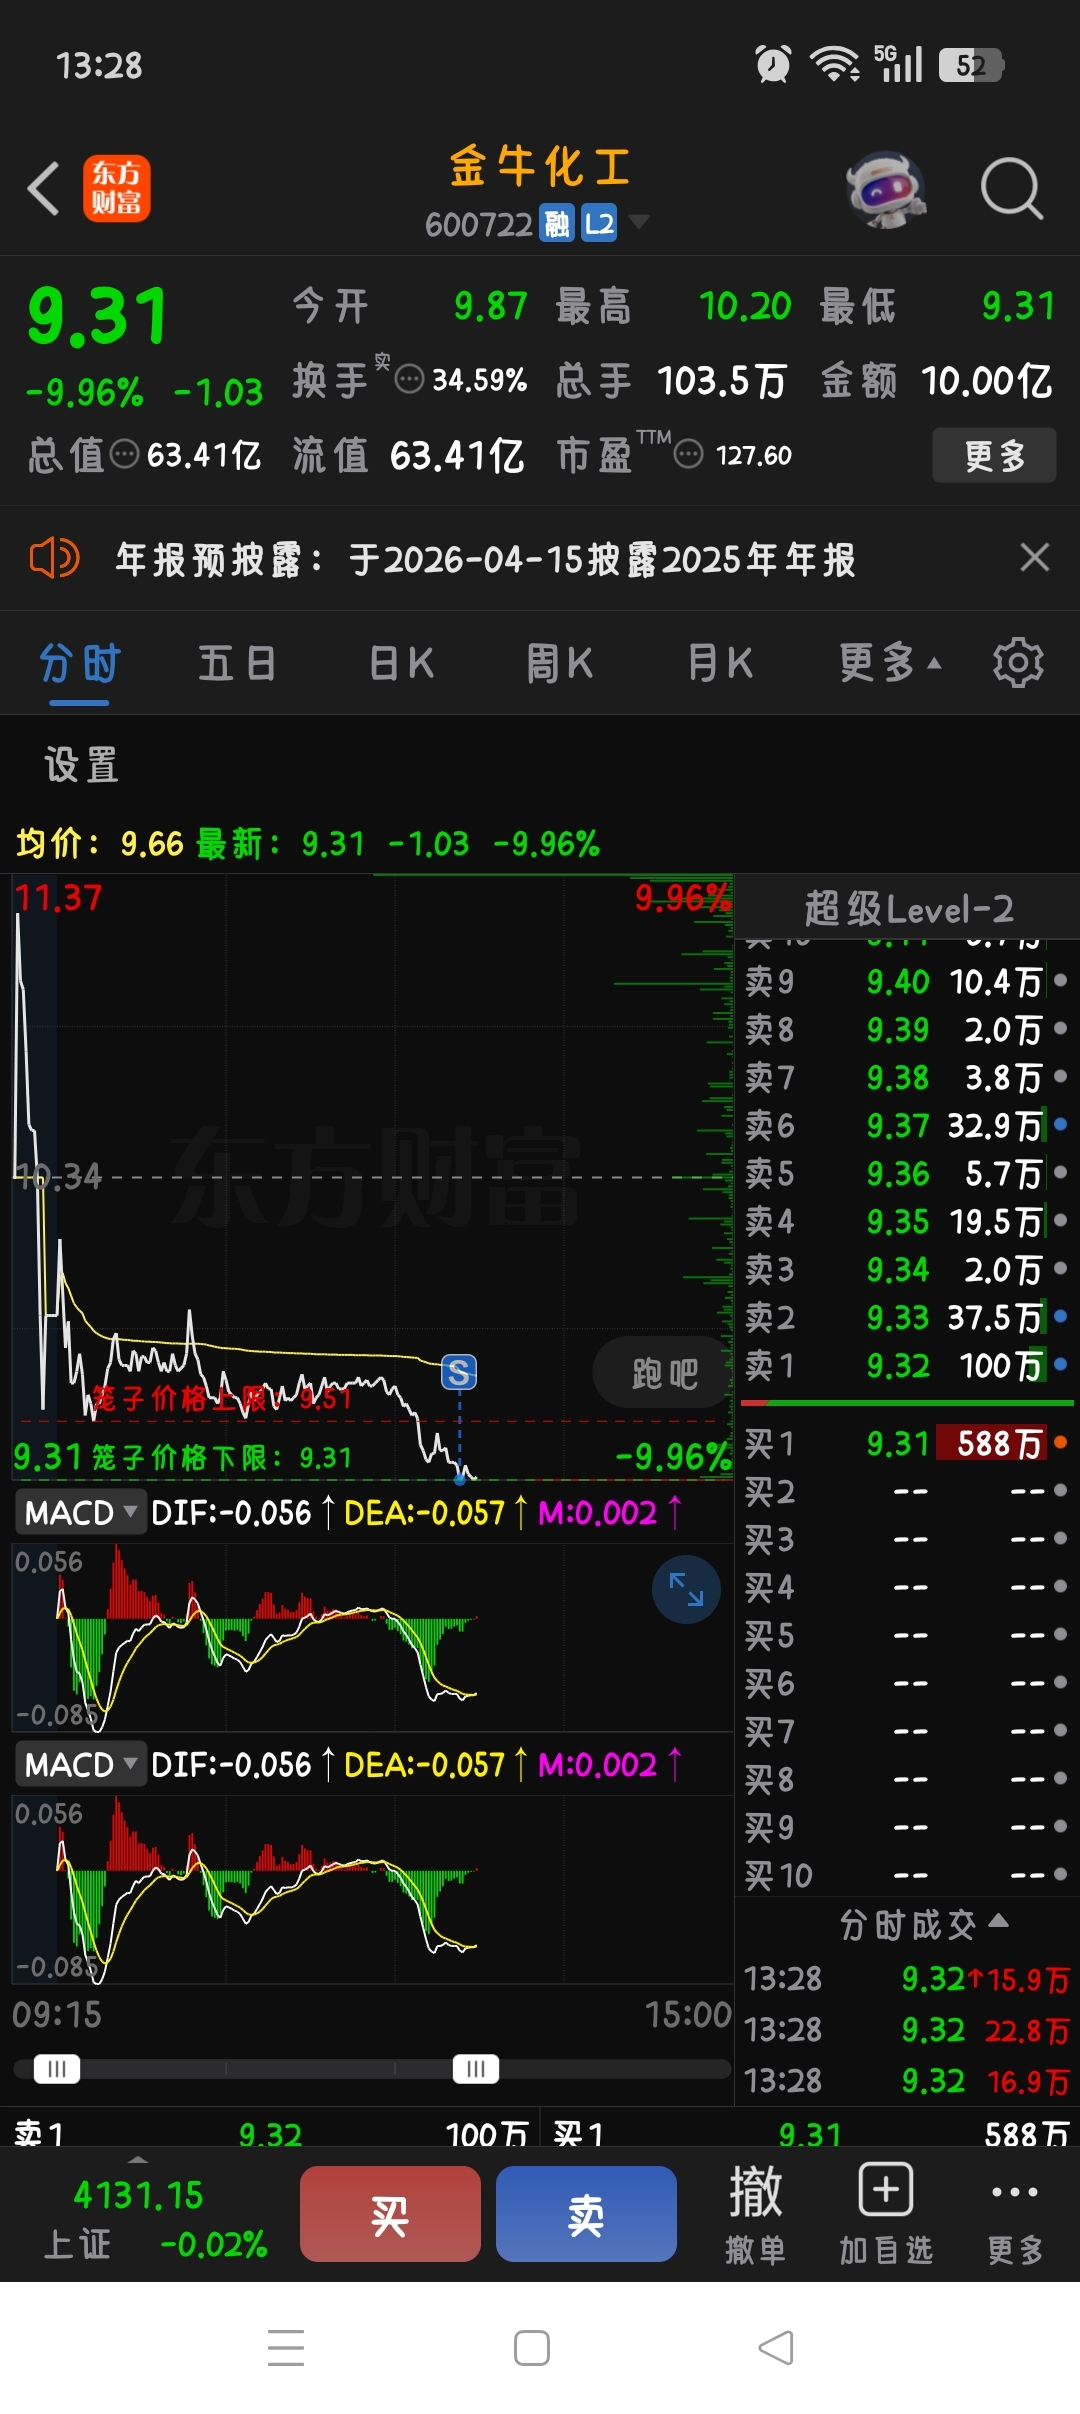Screen dimensions: 1080x2414
Task: Tap Android home button
Action: 531,2347
